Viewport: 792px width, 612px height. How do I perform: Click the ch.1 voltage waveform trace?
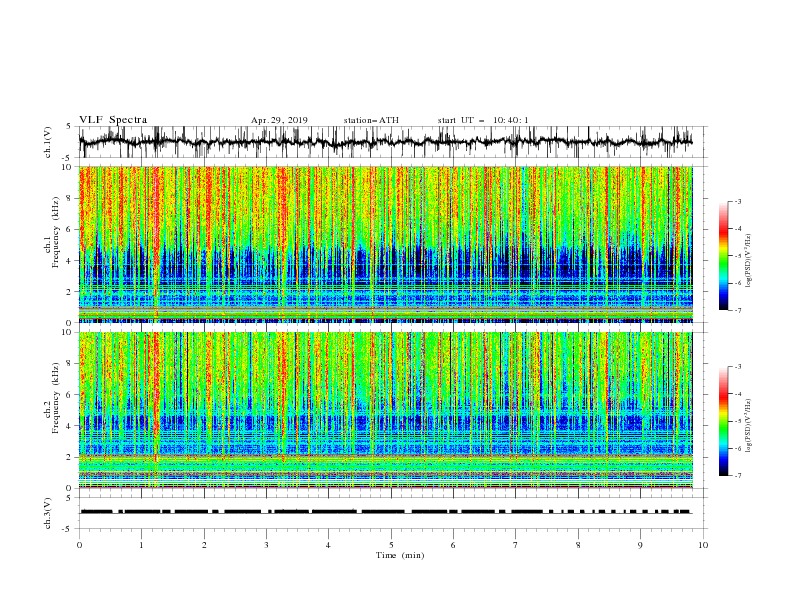[x=385, y=142]
